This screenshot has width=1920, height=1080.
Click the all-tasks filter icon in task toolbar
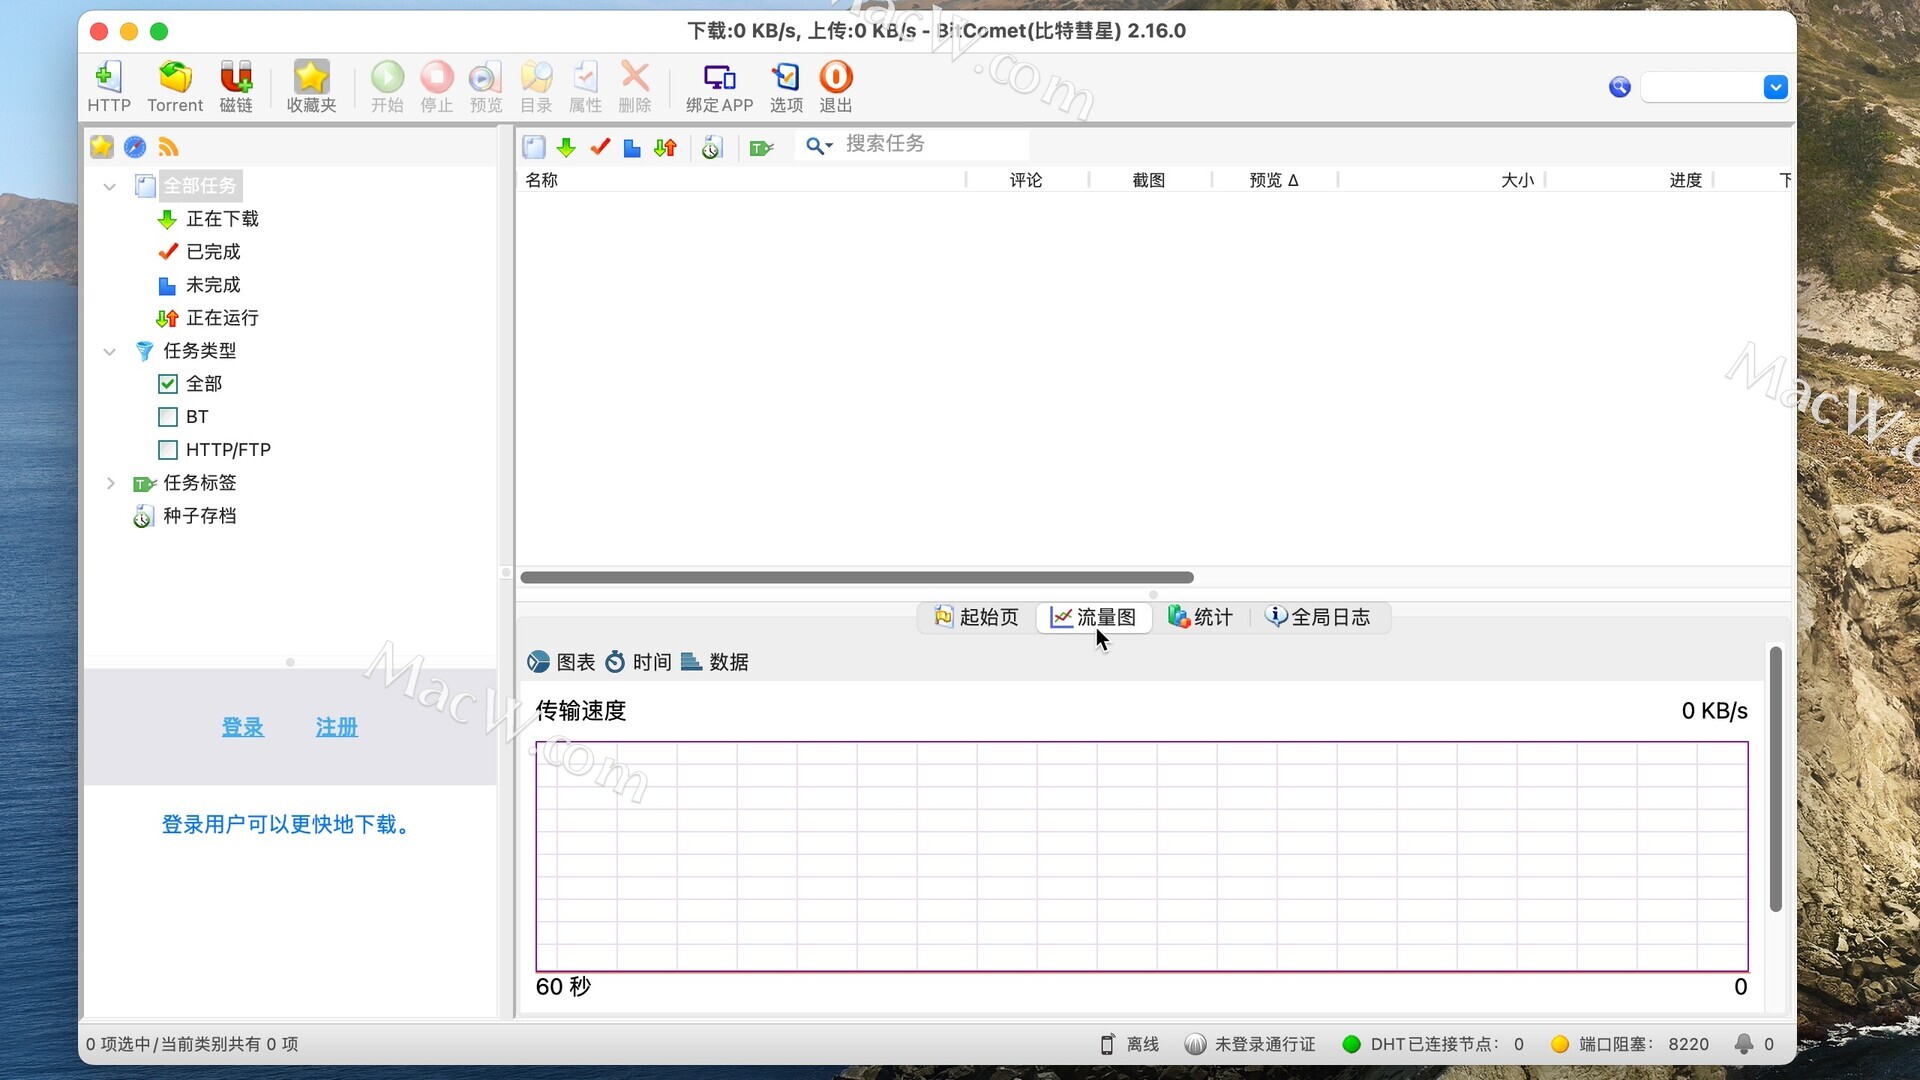534,147
